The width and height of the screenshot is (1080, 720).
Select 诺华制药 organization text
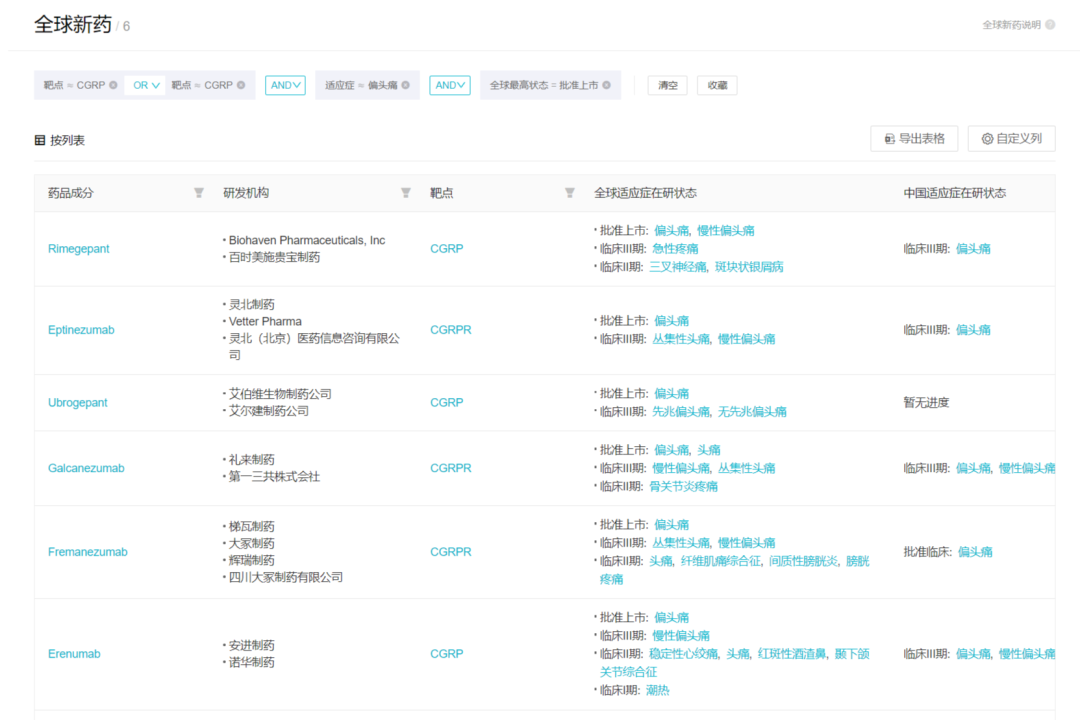pyautogui.click(x=251, y=663)
